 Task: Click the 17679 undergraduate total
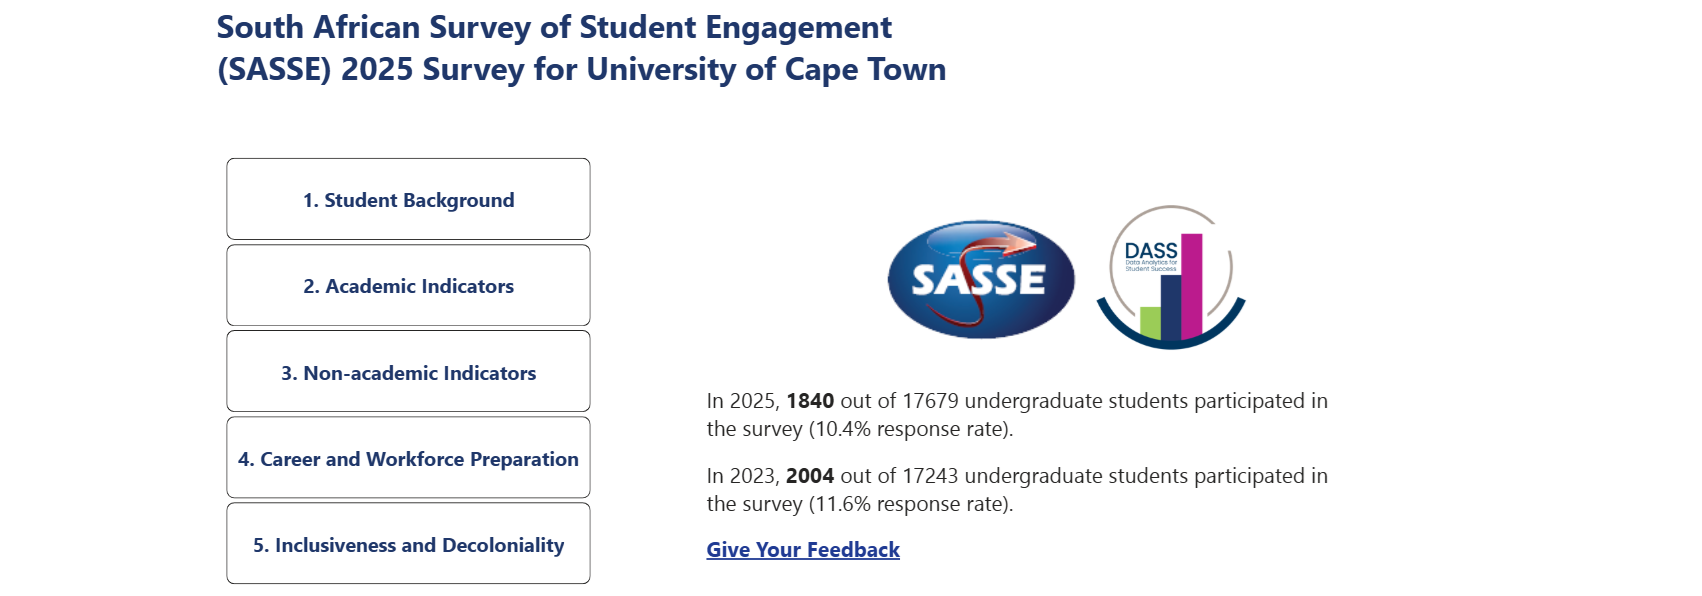(x=930, y=401)
